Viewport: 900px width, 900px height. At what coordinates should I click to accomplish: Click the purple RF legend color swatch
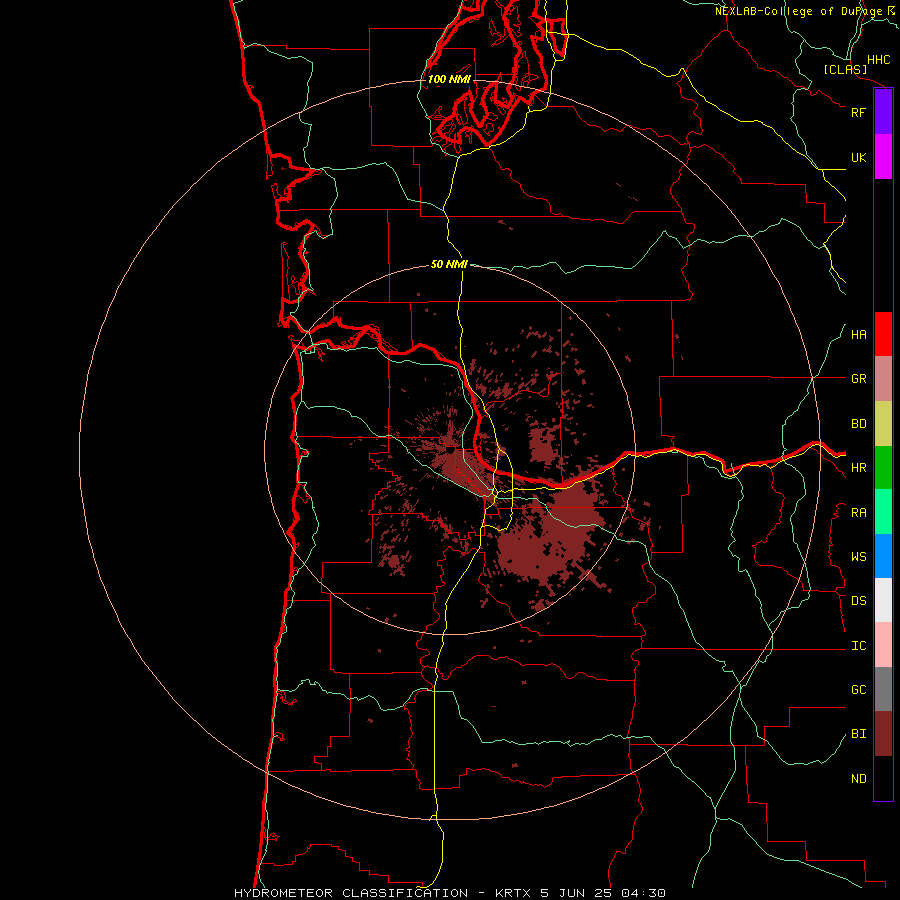pos(883,112)
